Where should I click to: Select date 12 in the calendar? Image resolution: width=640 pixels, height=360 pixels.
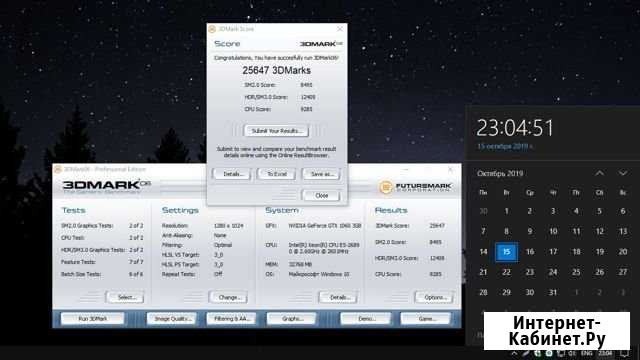tap(600, 231)
